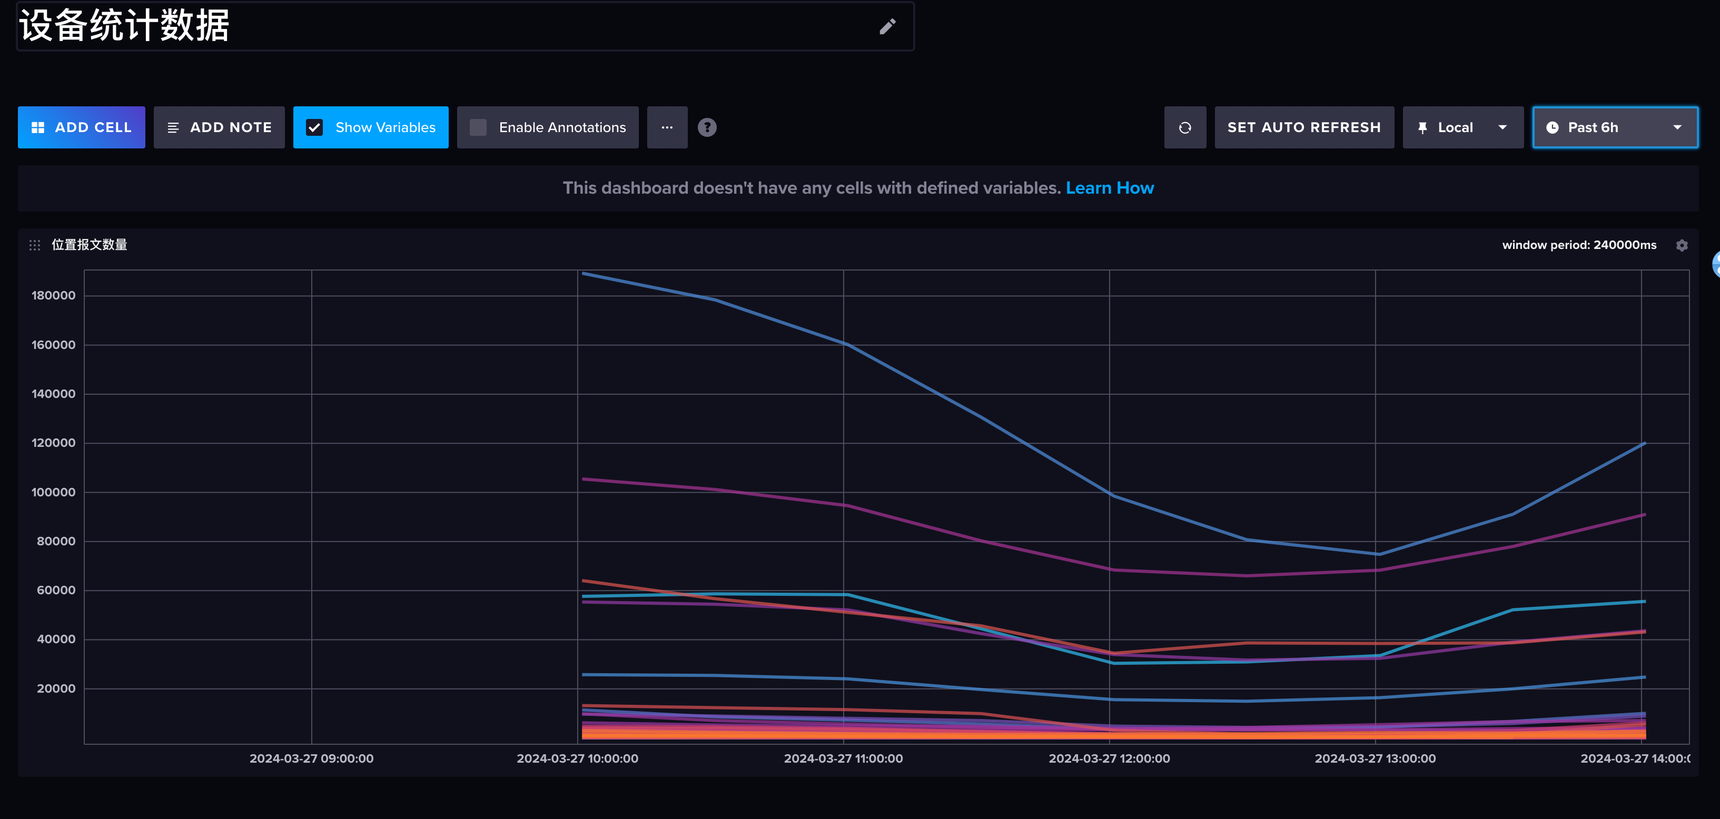Click x-axis label 2024-03-27 13:00:00
The image size is (1720, 819).
[1375, 759]
